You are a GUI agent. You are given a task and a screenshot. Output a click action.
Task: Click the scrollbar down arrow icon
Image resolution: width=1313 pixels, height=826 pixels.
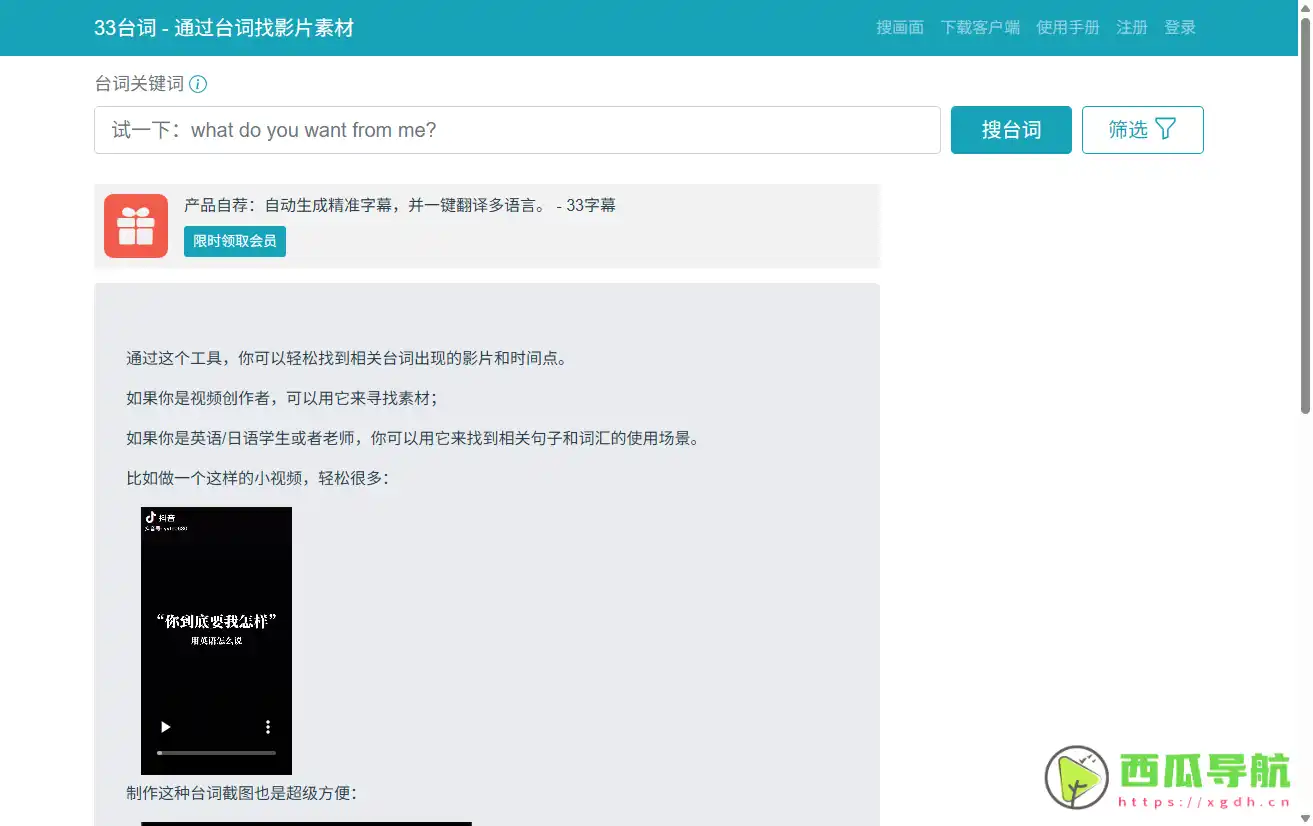tap(1306, 820)
